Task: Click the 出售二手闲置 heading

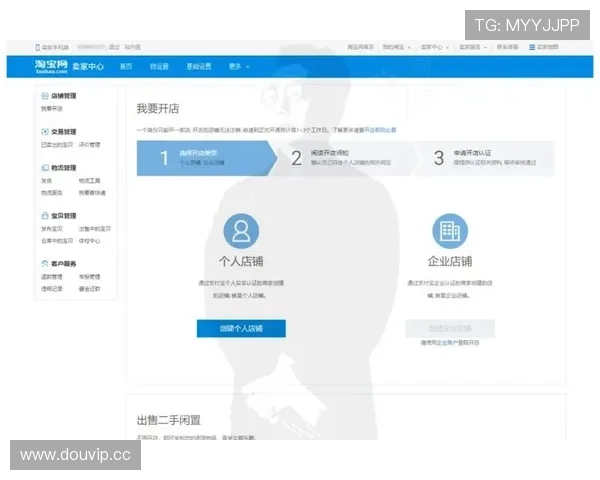Action: pos(169,420)
